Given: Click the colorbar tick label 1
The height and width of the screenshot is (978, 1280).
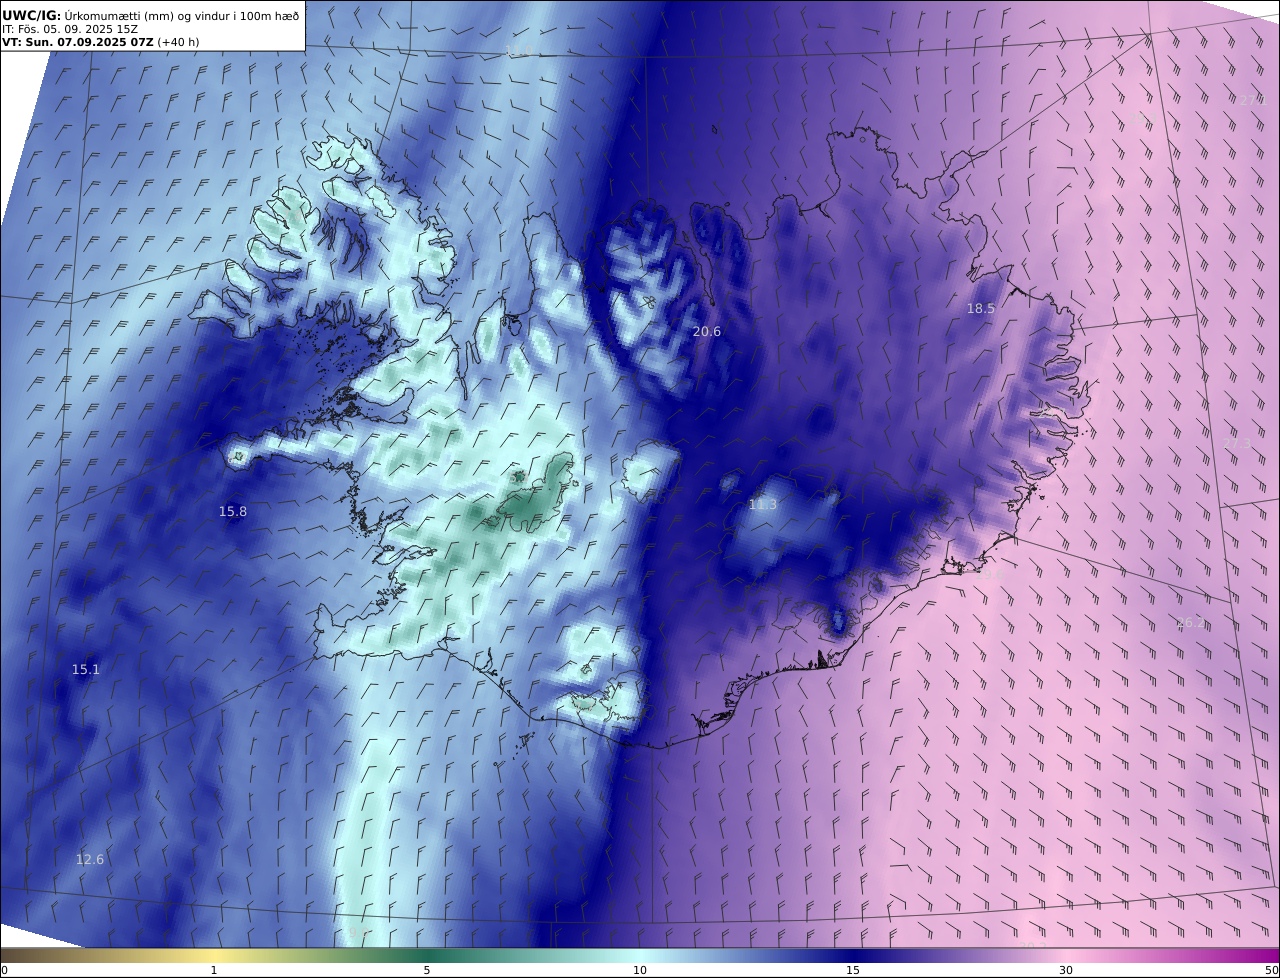Looking at the screenshot, I should point(214,970).
